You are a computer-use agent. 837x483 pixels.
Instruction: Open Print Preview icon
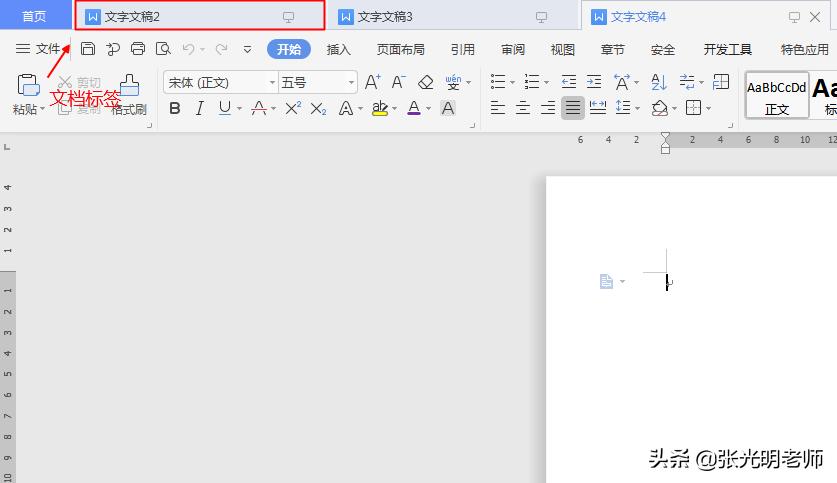point(163,49)
